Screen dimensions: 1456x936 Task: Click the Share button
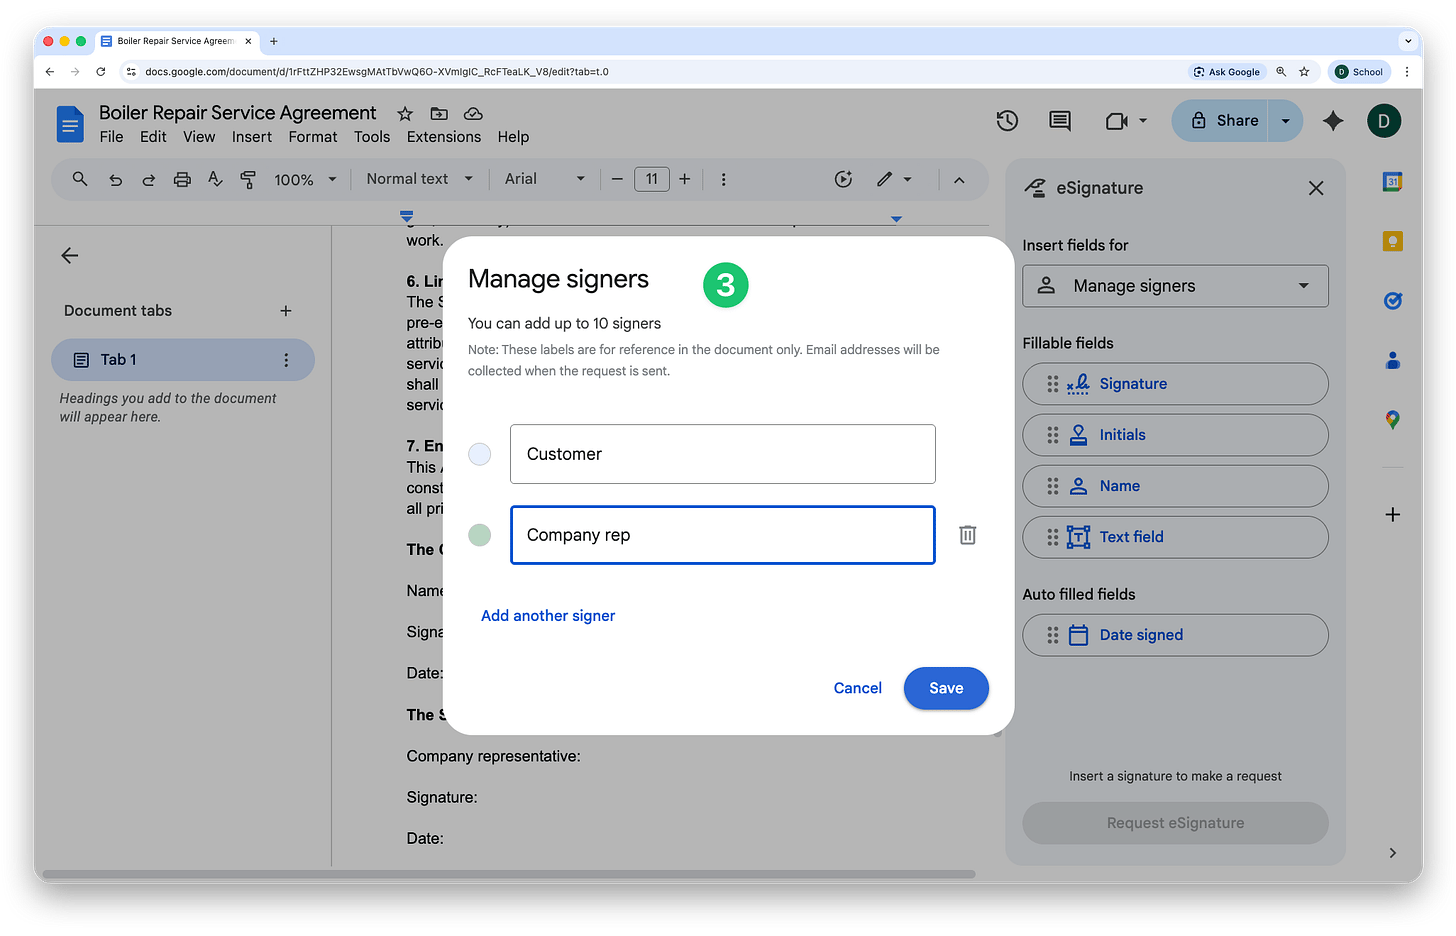click(1220, 121)
